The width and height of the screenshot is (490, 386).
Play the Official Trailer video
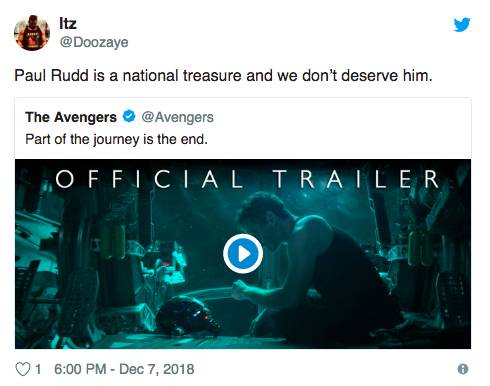point(243,254)
